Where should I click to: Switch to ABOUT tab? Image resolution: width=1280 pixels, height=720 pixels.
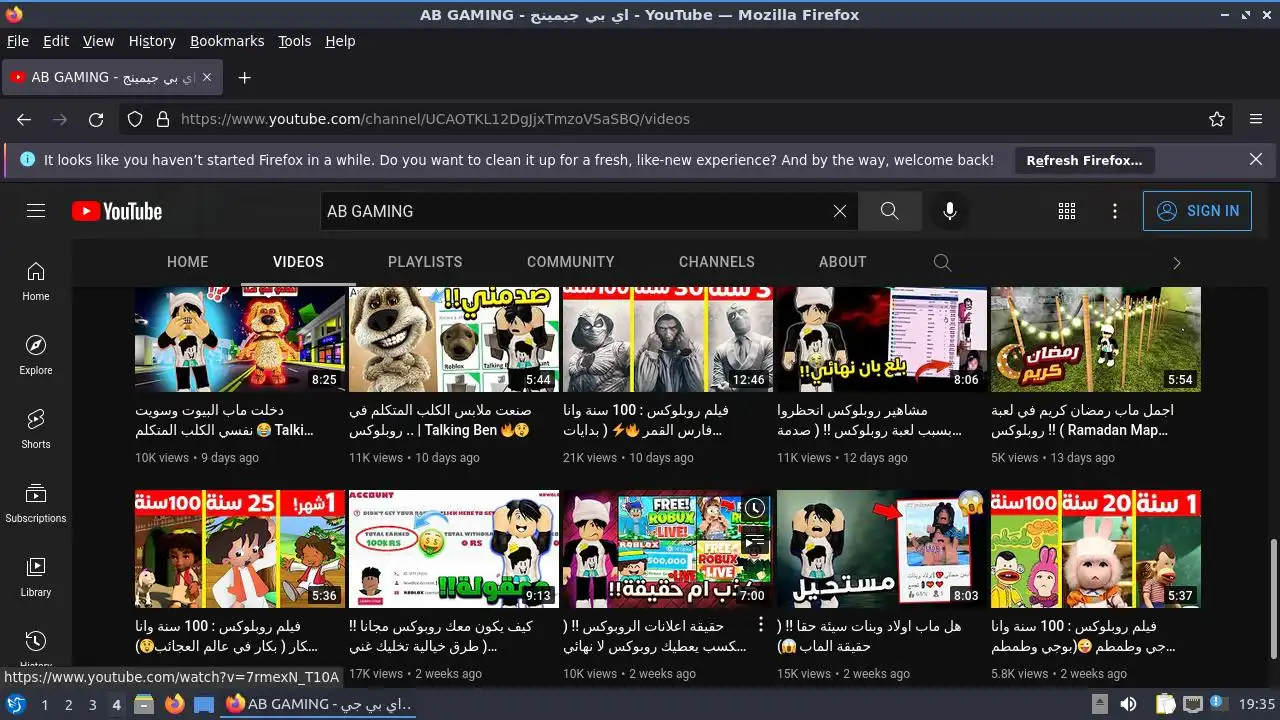point(843,262)
